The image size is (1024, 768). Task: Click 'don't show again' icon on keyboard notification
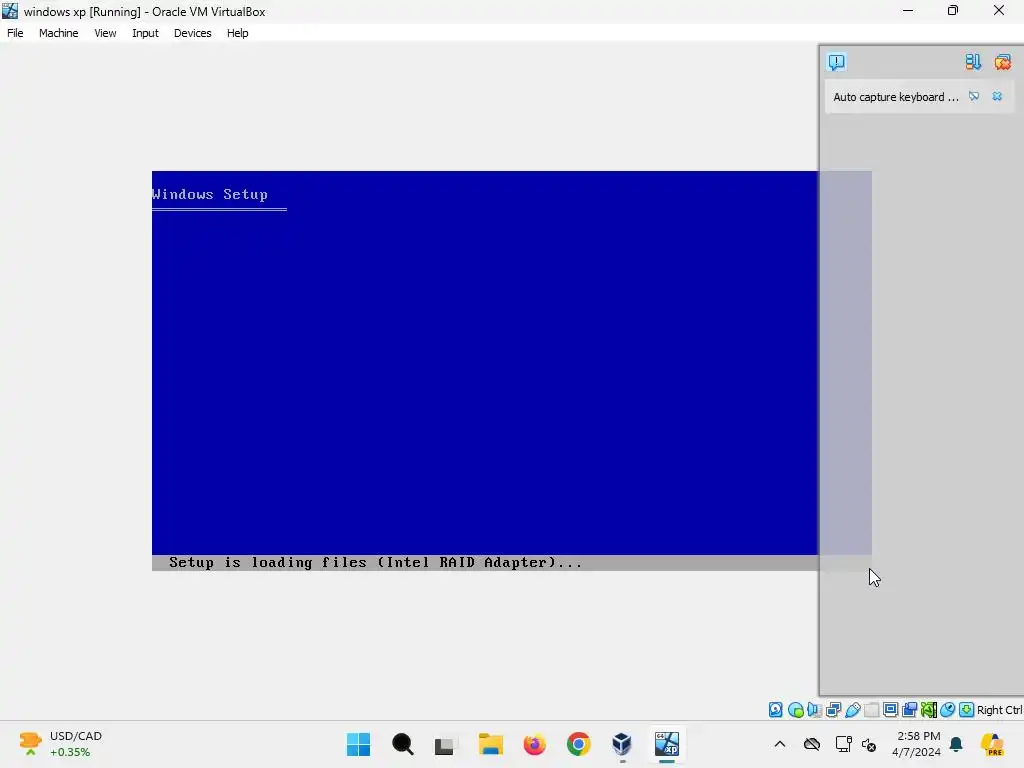(974, 97)
